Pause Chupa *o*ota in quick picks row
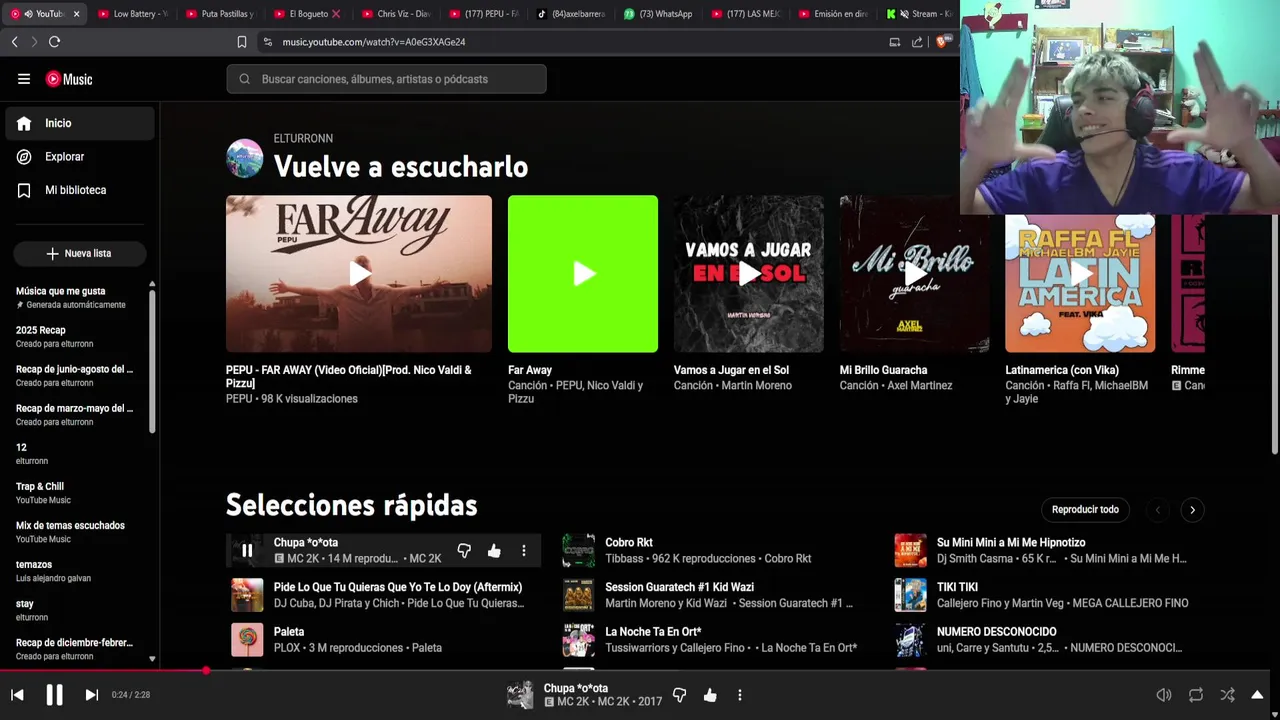This screenshot has height=720, width=1280. [247, 551]
